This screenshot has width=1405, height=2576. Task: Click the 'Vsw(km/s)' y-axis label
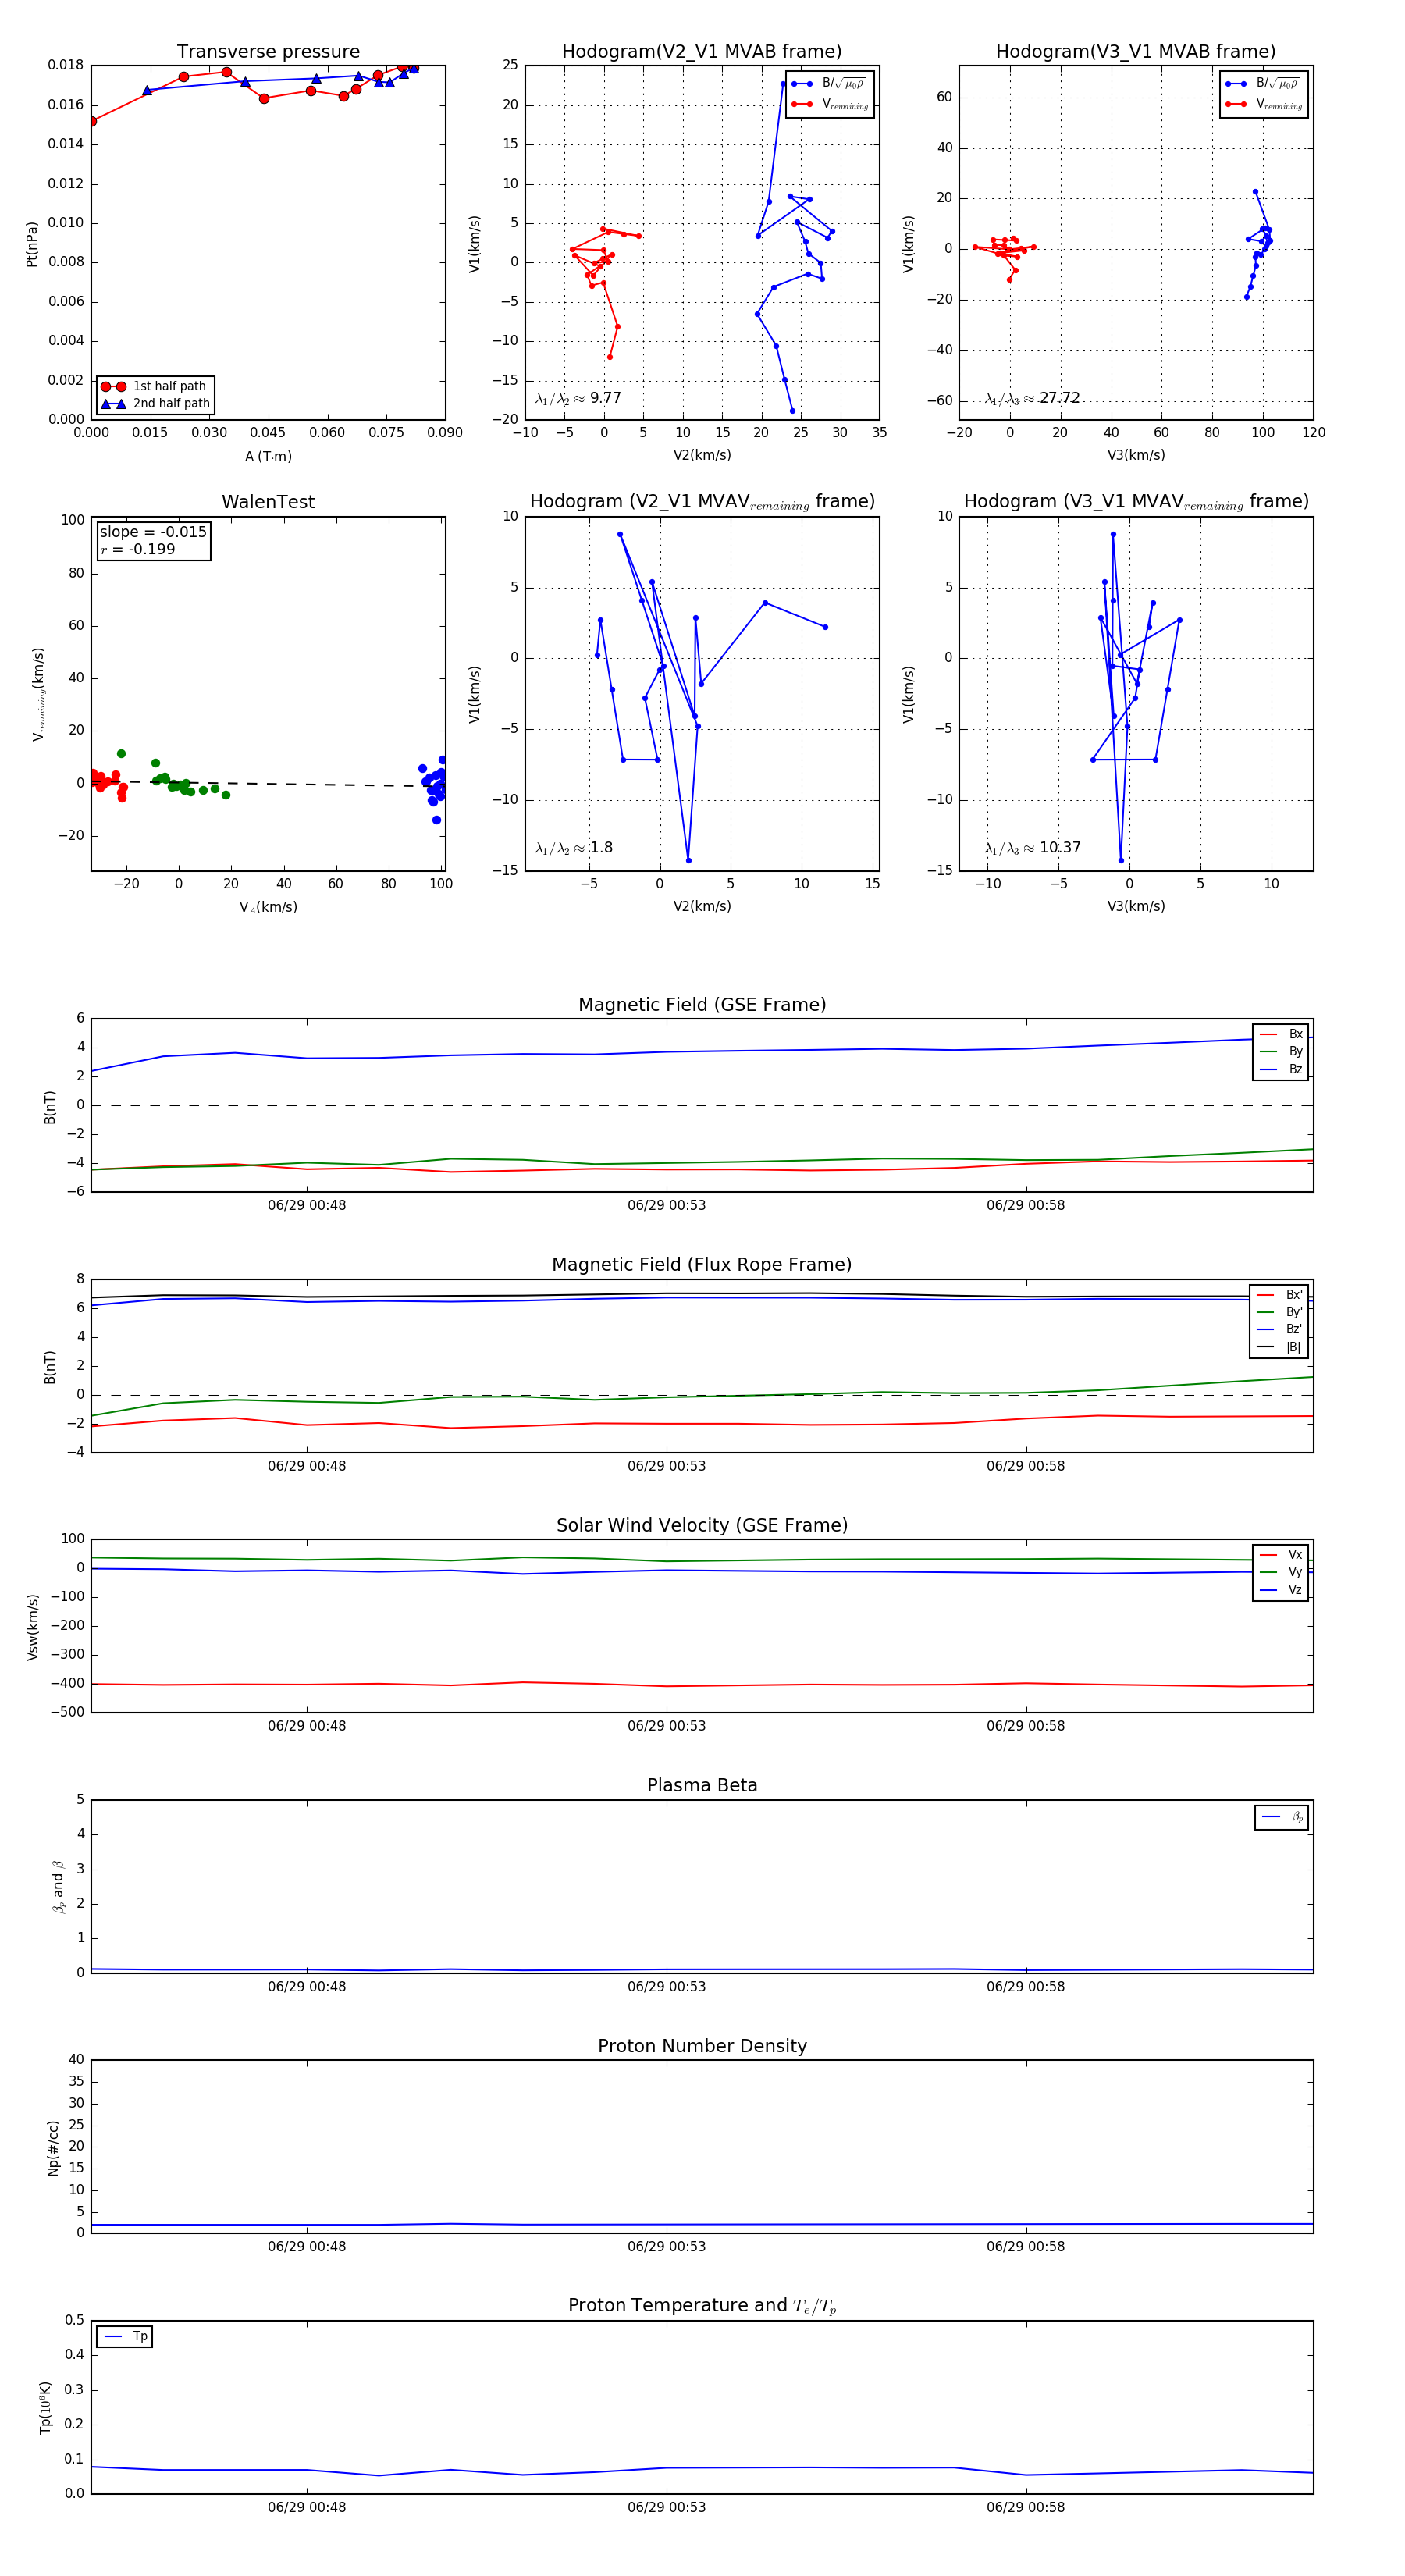pyautogui.click(x=32, y=1627)
